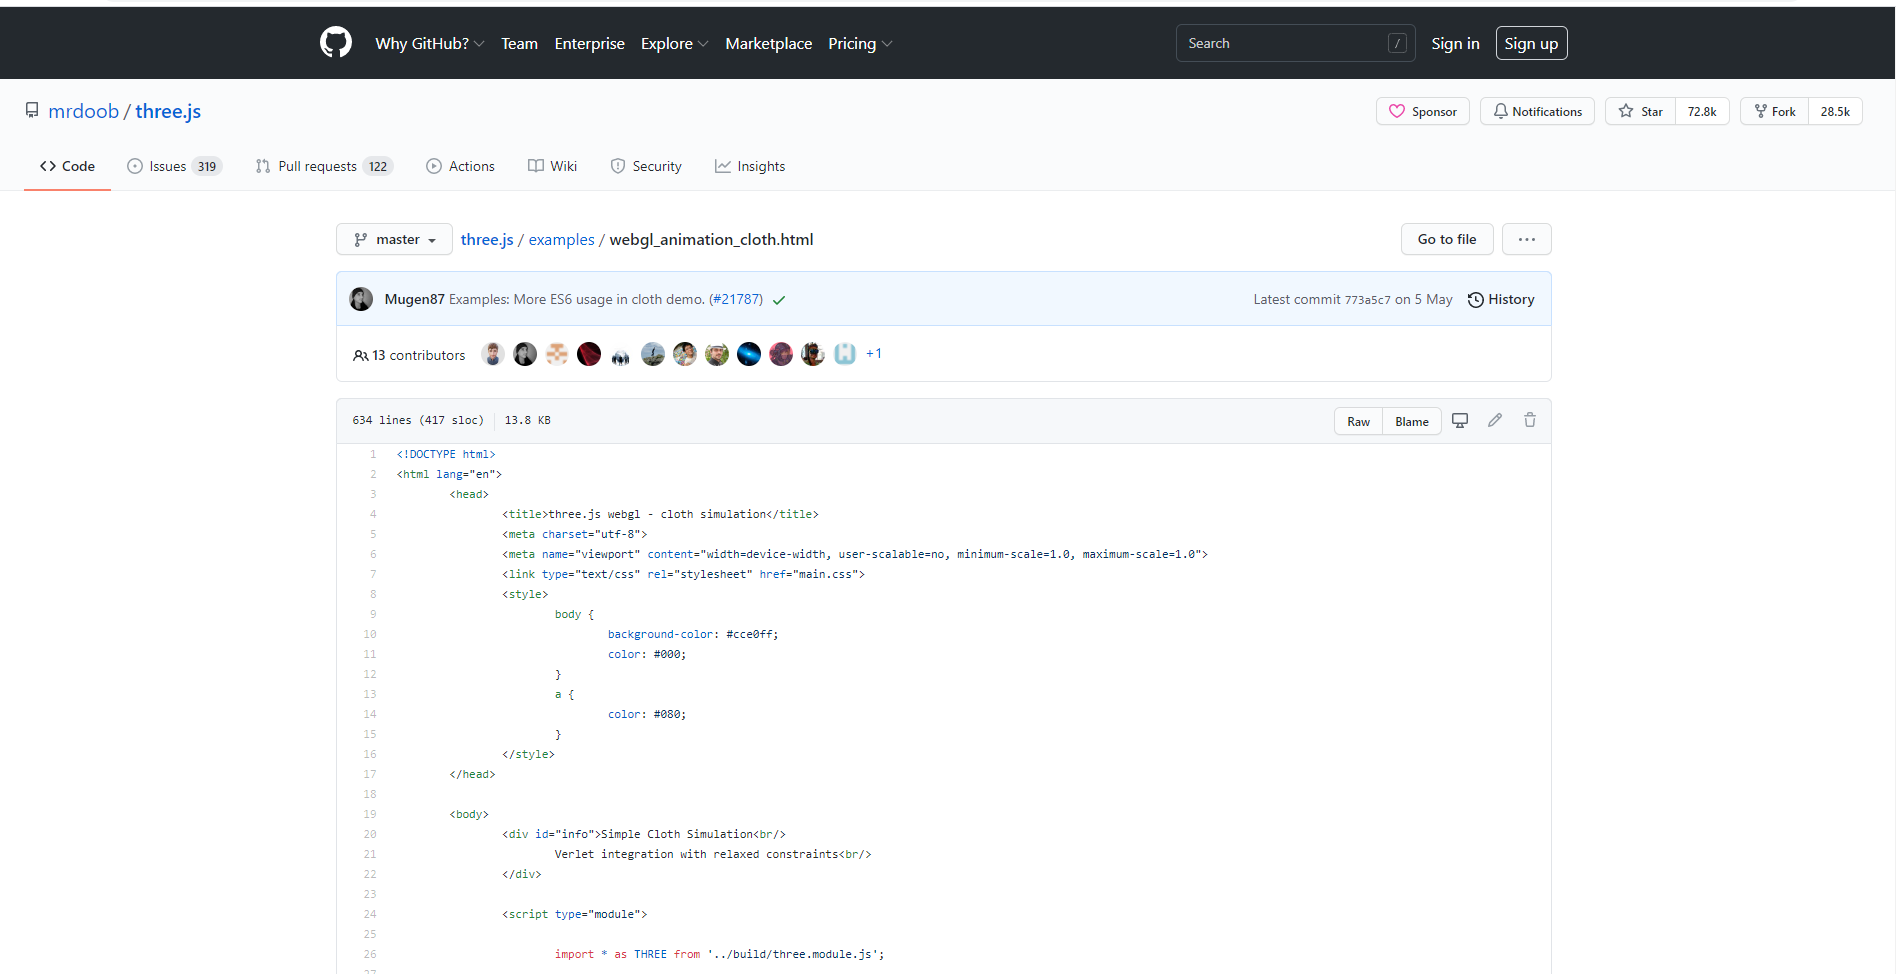Screen dimensions: 1896x974
Task: Switch to the Security tab
Action: (x=646, y=166)
